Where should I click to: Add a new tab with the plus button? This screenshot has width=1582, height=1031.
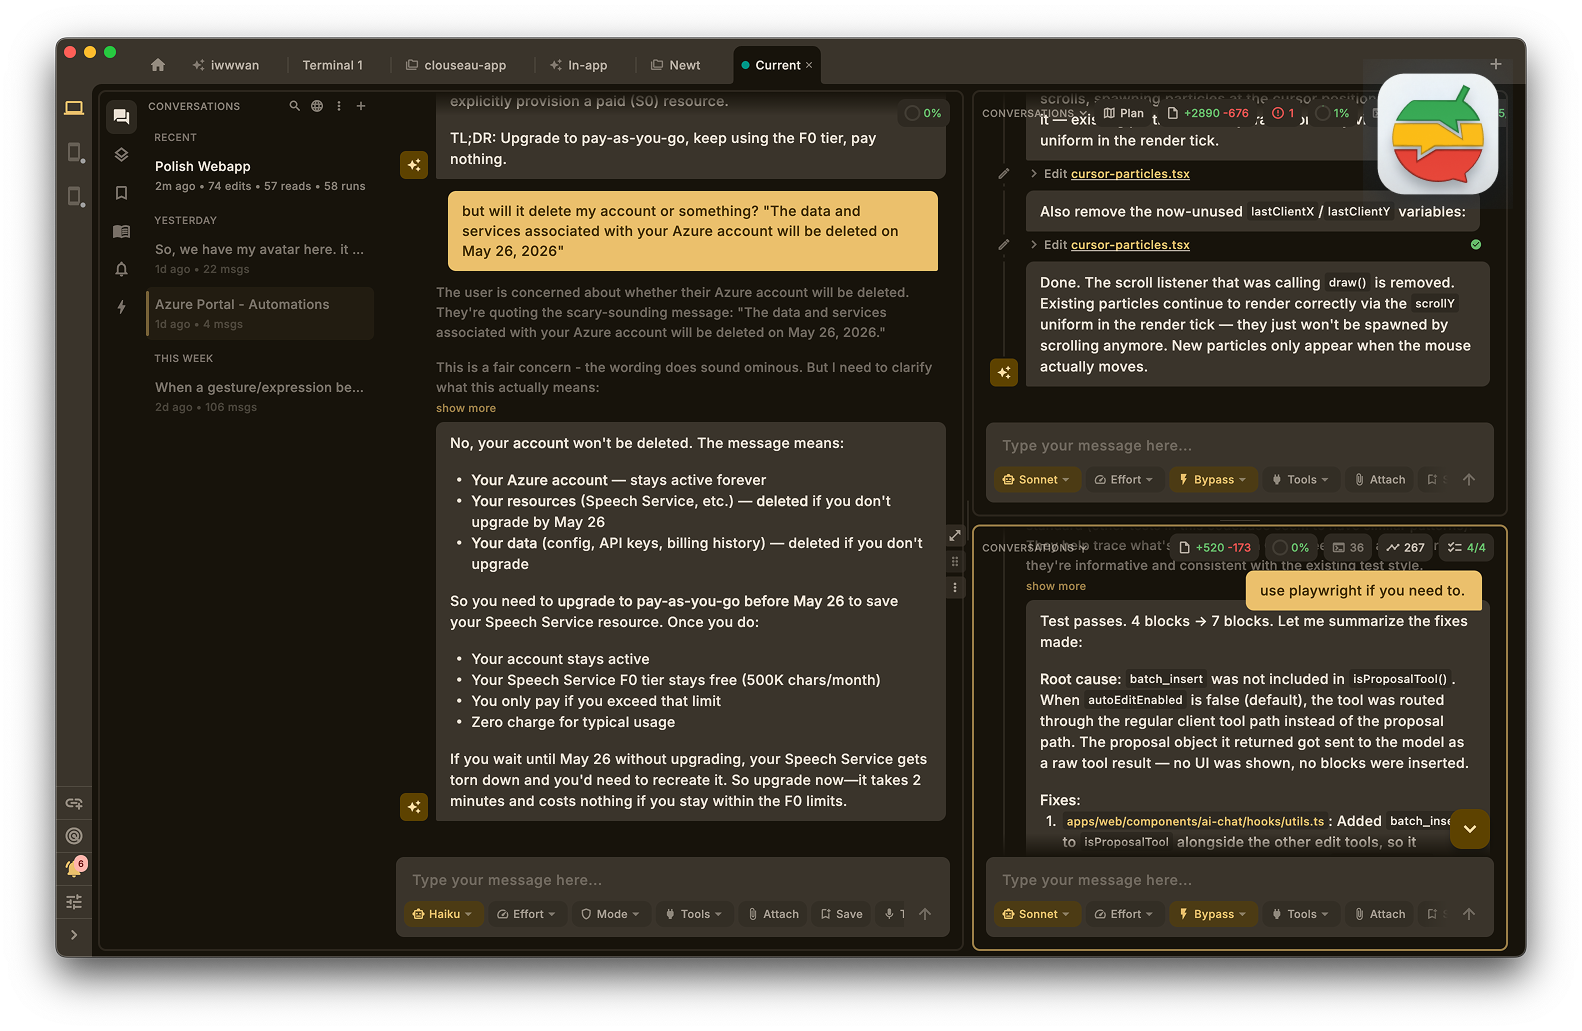click(1496, 64)
